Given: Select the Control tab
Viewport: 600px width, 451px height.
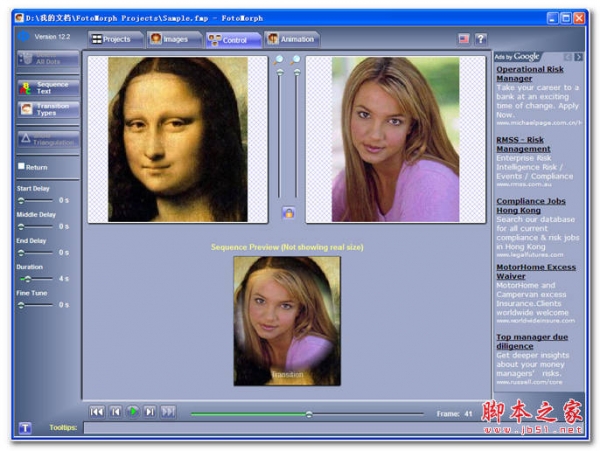Looking at the screenshot, I should pyautogui.click(x=233, y=40).
